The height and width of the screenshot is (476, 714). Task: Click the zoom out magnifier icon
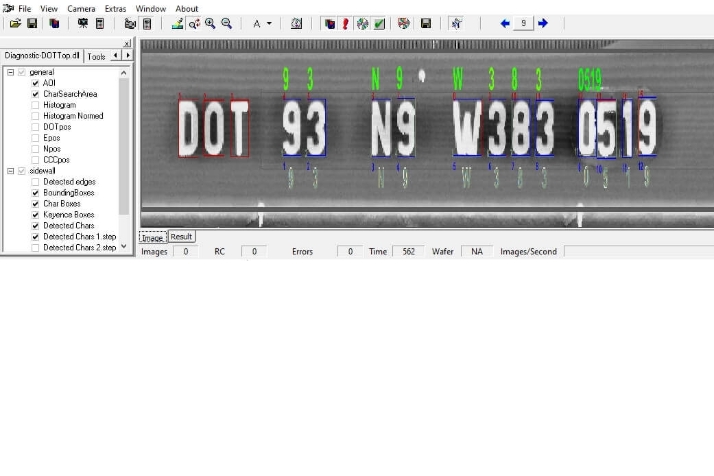(226, 23)
